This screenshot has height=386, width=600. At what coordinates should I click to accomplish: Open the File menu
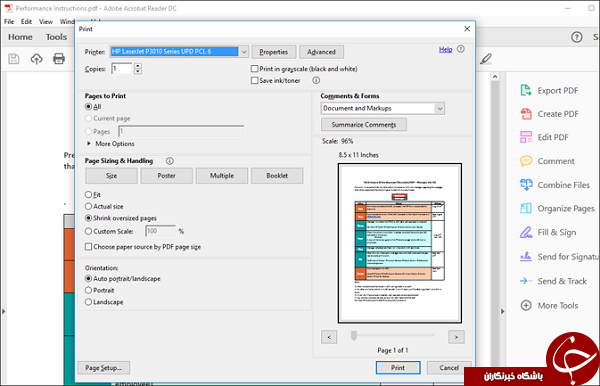pyautogui.click(x=9, y=22)
